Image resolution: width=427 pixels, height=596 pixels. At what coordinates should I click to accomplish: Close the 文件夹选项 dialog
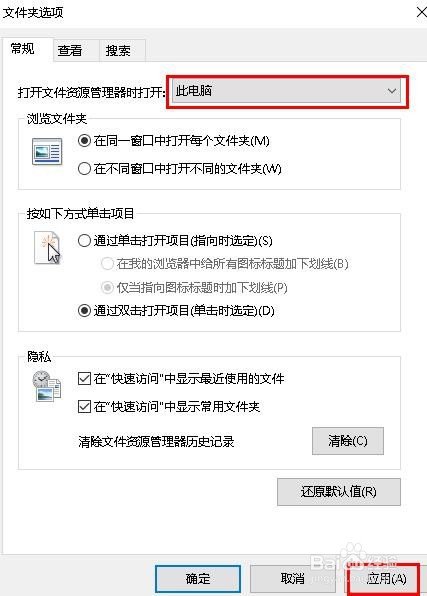(421, 13)
